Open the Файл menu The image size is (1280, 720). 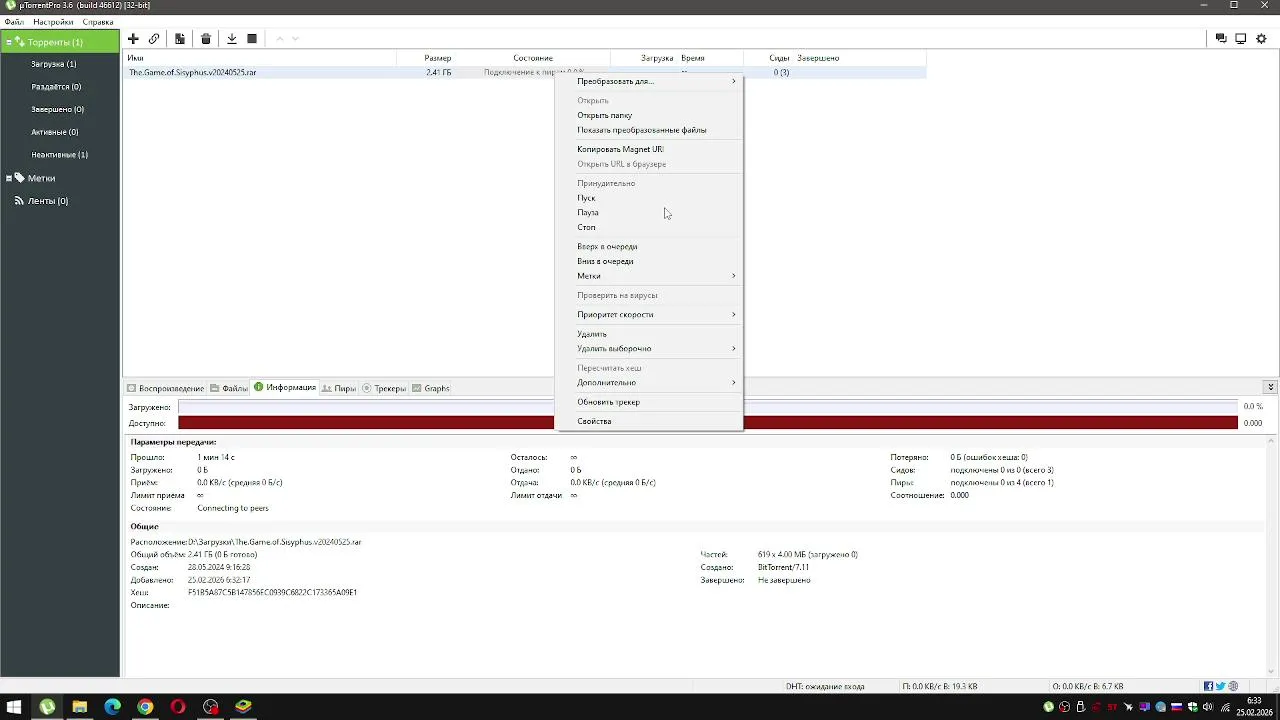(x=14, y=22)
